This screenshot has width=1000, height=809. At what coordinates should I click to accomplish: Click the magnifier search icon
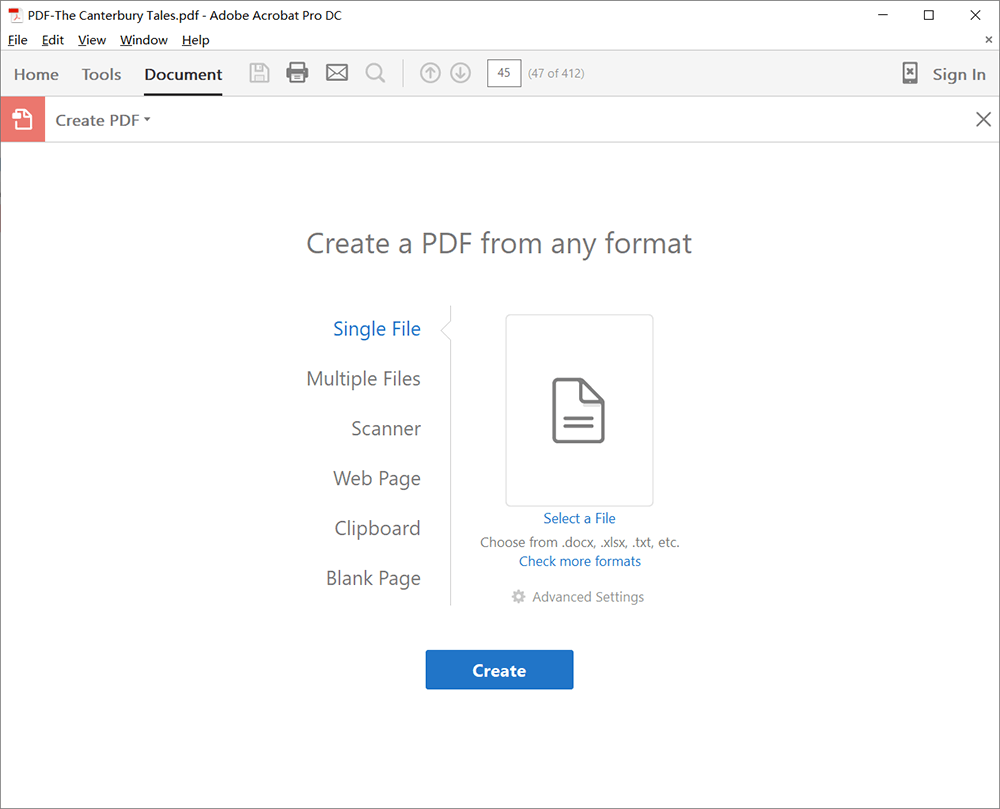pyautogui.click(x=375, y=73)
